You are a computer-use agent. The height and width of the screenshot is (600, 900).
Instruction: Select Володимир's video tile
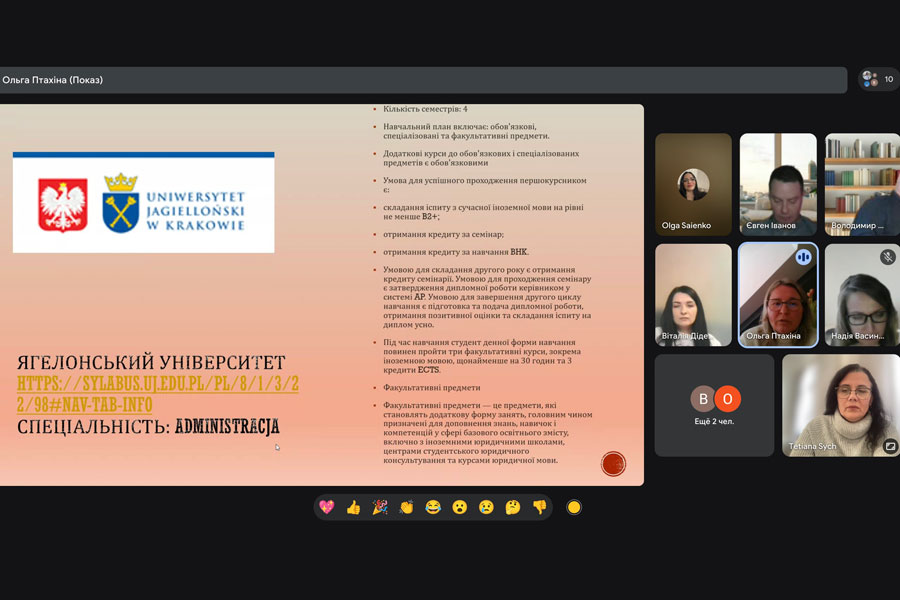click(x=862, y=184)
